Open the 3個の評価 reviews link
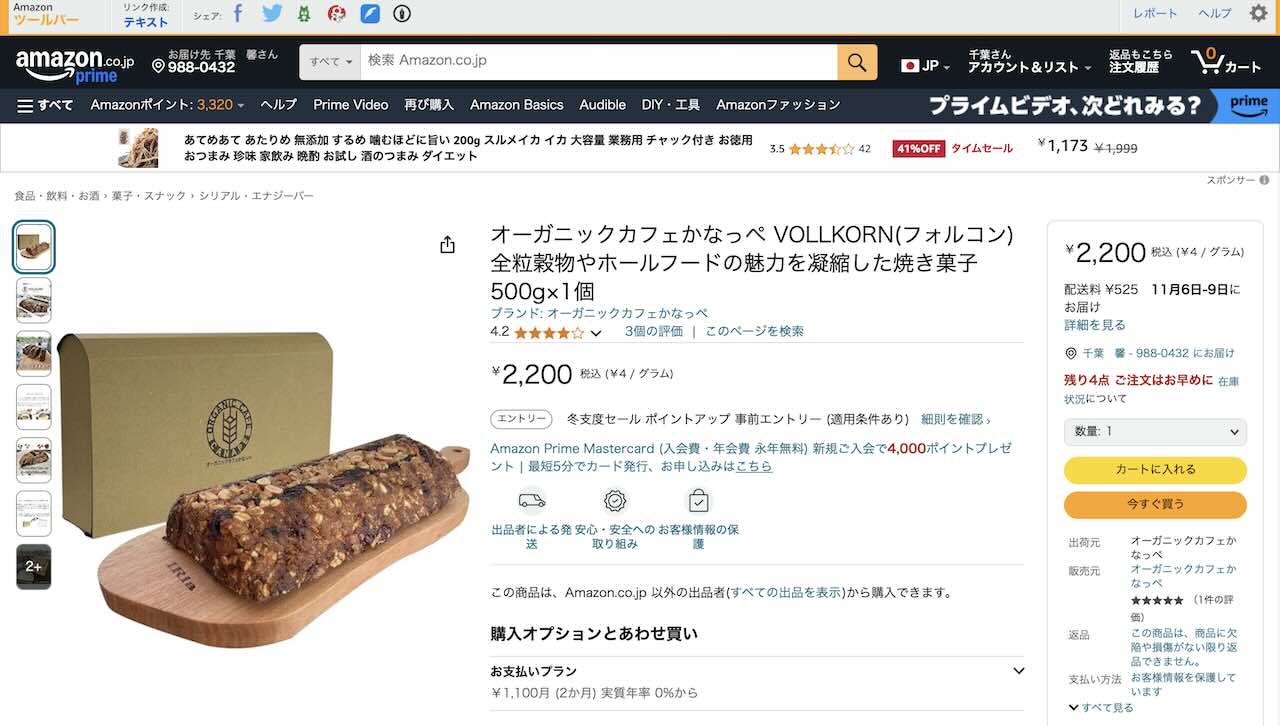1280x726 pixels. coord(654,331)
